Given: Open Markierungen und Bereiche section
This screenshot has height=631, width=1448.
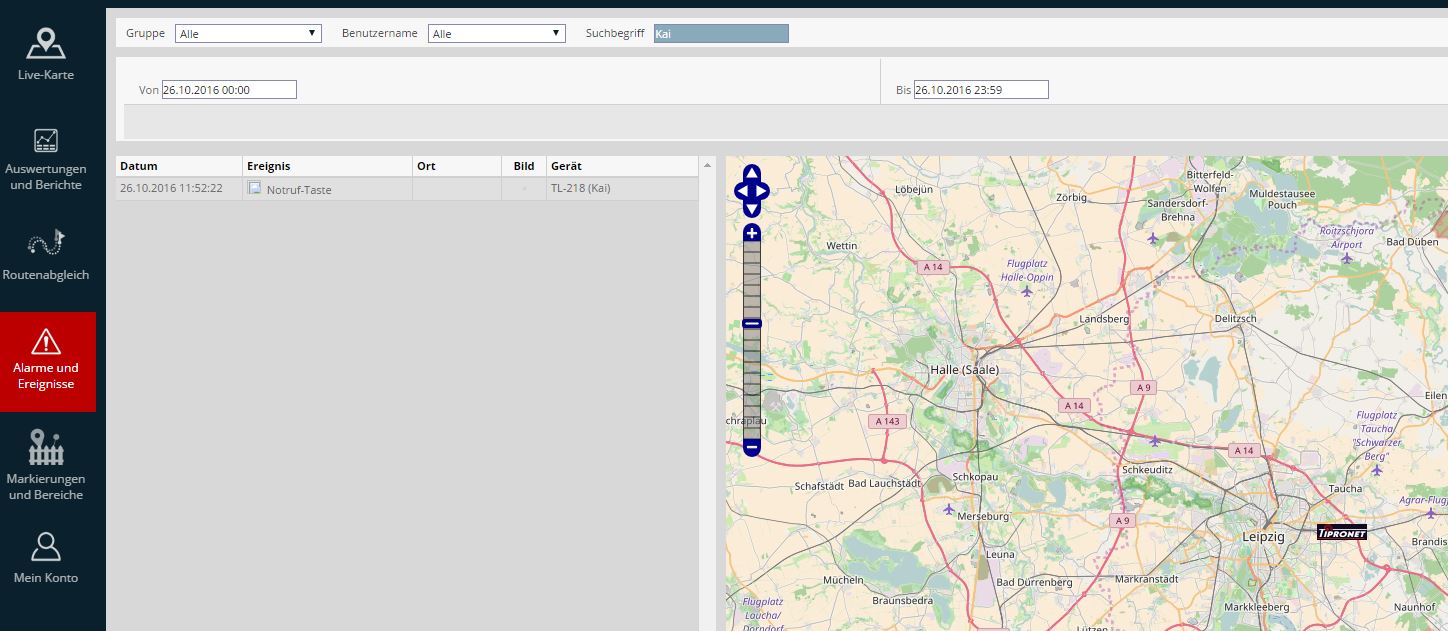Looking at the screenshot, I should [x=46, y=466].
